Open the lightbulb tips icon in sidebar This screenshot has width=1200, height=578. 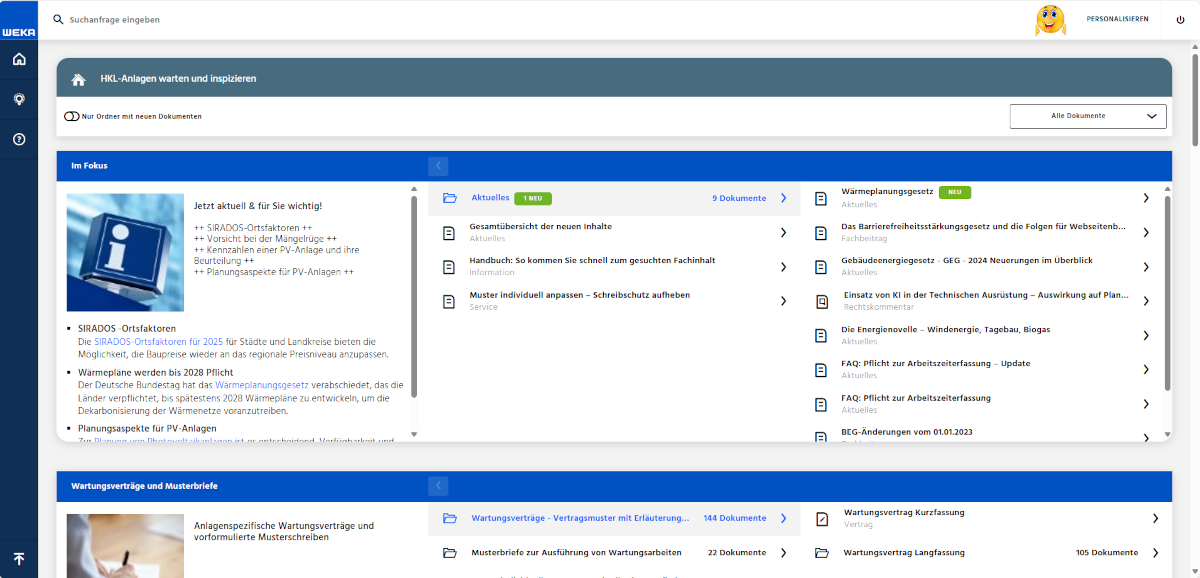[19, 99]
